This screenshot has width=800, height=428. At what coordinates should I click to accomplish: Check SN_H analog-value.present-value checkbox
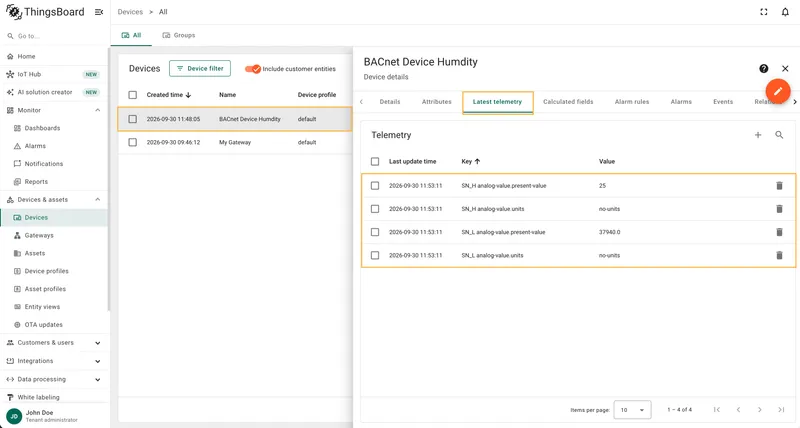pos(375,186)
